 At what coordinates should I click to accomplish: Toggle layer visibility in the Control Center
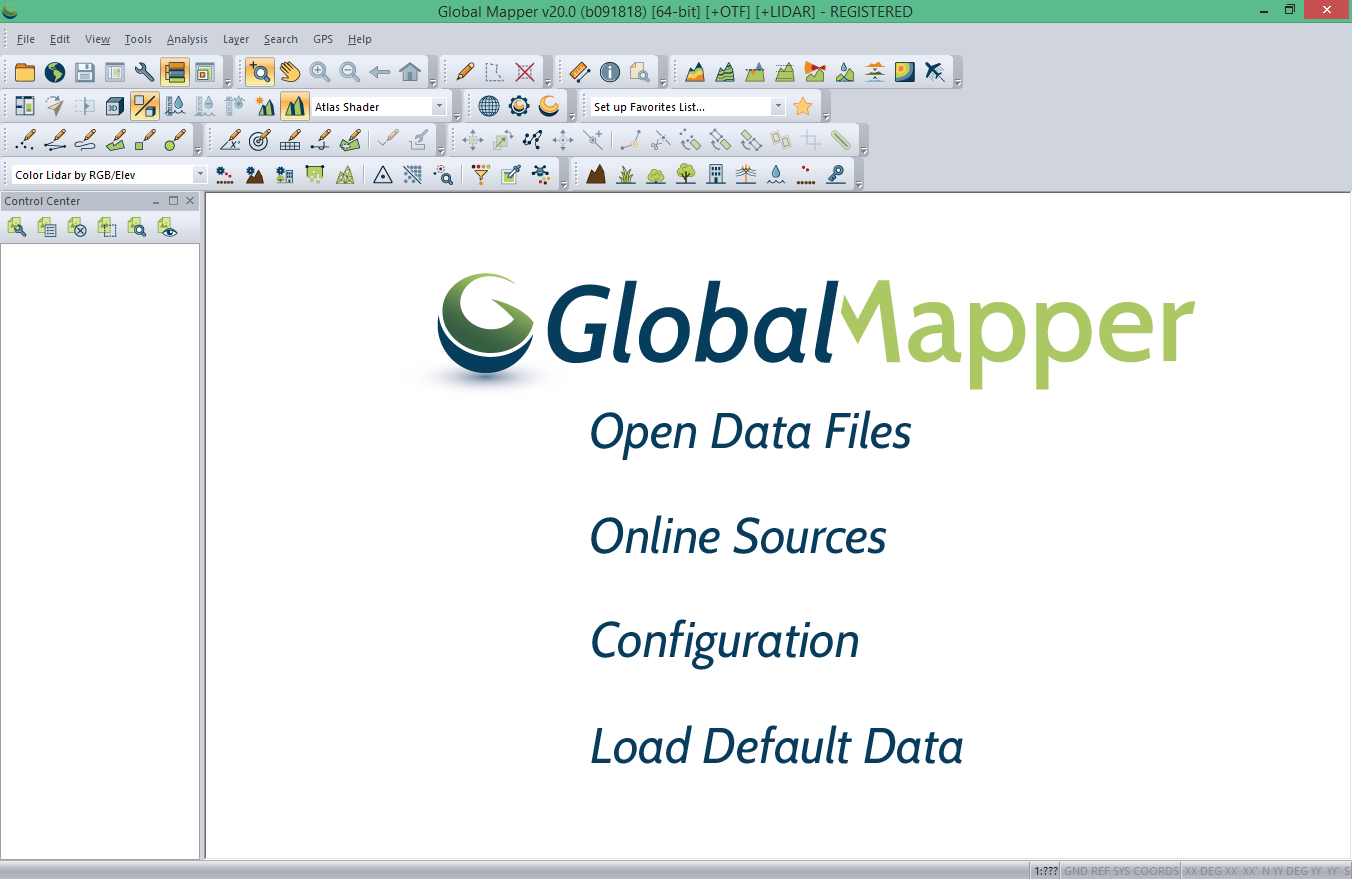168,228
